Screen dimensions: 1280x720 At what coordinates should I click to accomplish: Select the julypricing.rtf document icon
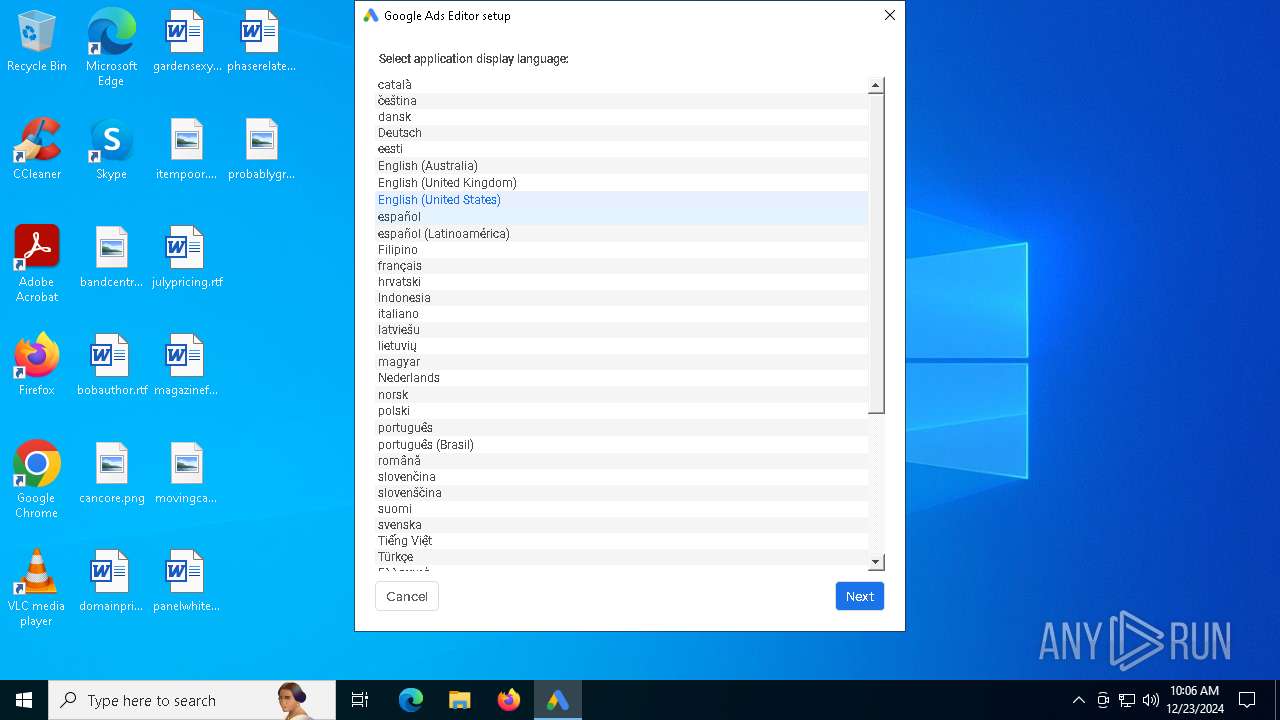pyautogui.click(x=186, y=258)
